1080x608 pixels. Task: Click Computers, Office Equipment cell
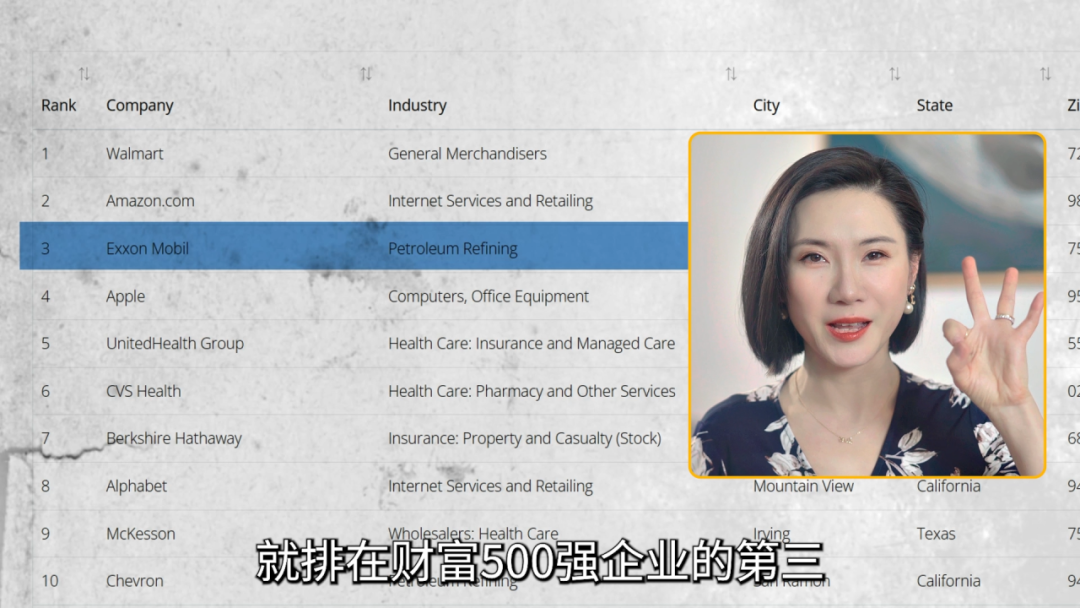[x=488, y=297]
